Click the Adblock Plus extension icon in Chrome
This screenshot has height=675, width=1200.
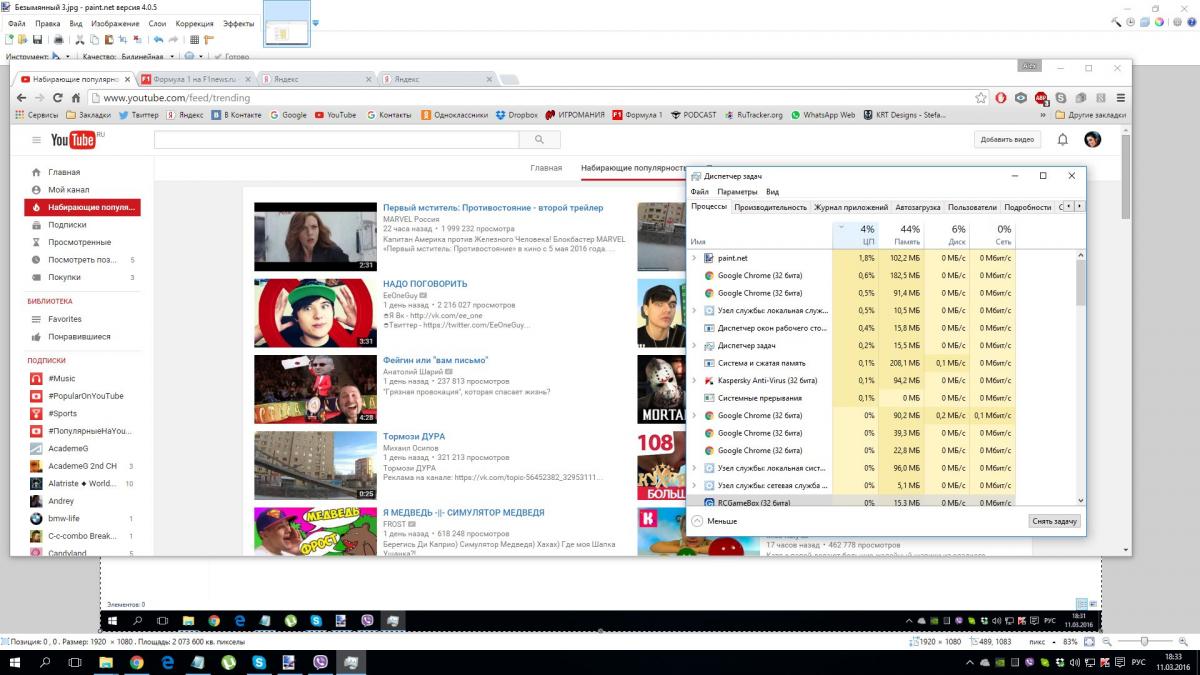(1041, 98)
